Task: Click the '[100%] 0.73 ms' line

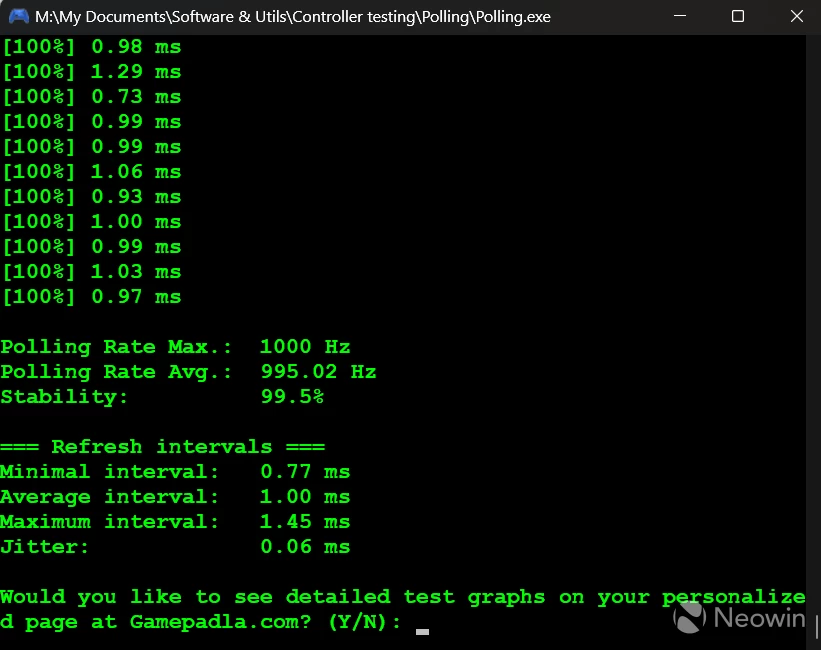Action: pyautogui.click(x=92, y=97)
